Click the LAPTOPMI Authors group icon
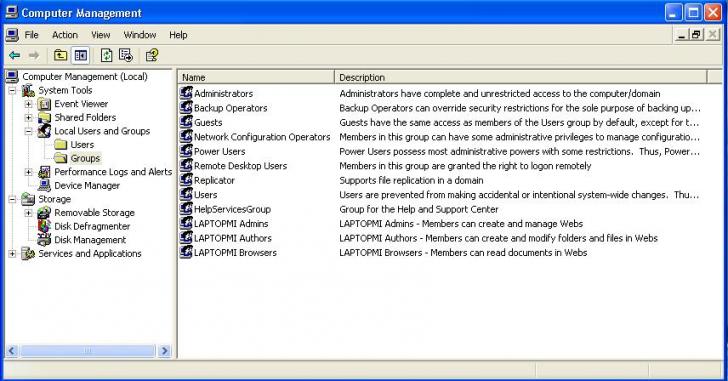 [187, 238]
